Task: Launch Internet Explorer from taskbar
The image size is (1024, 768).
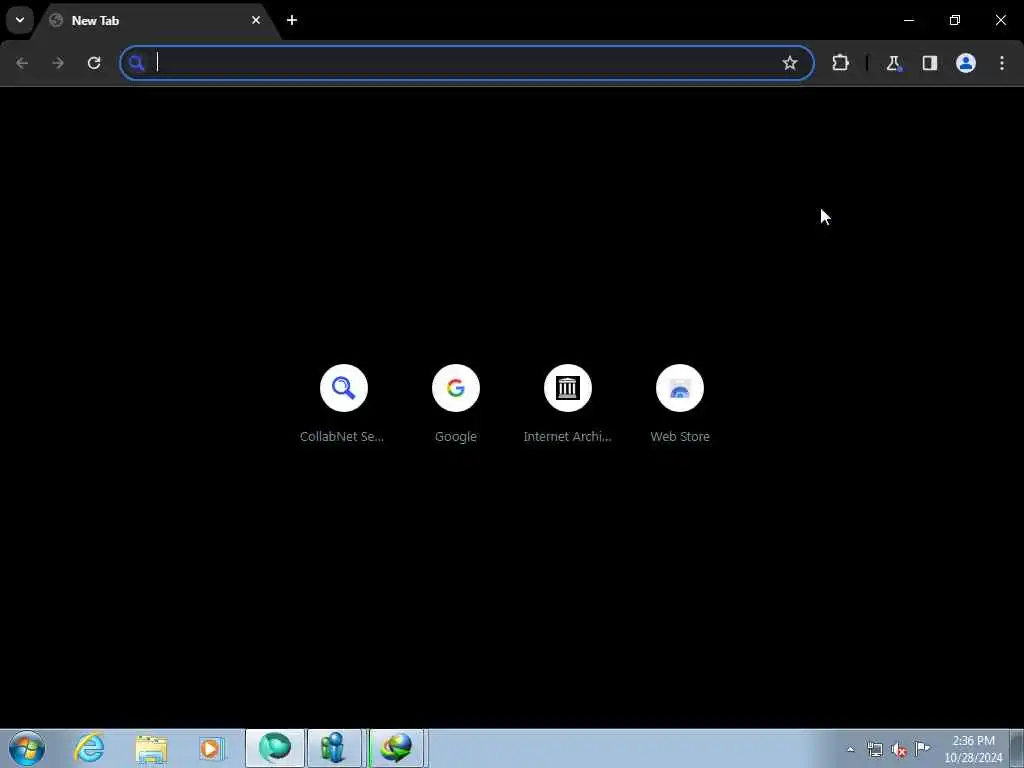Action: click(89, 748)
